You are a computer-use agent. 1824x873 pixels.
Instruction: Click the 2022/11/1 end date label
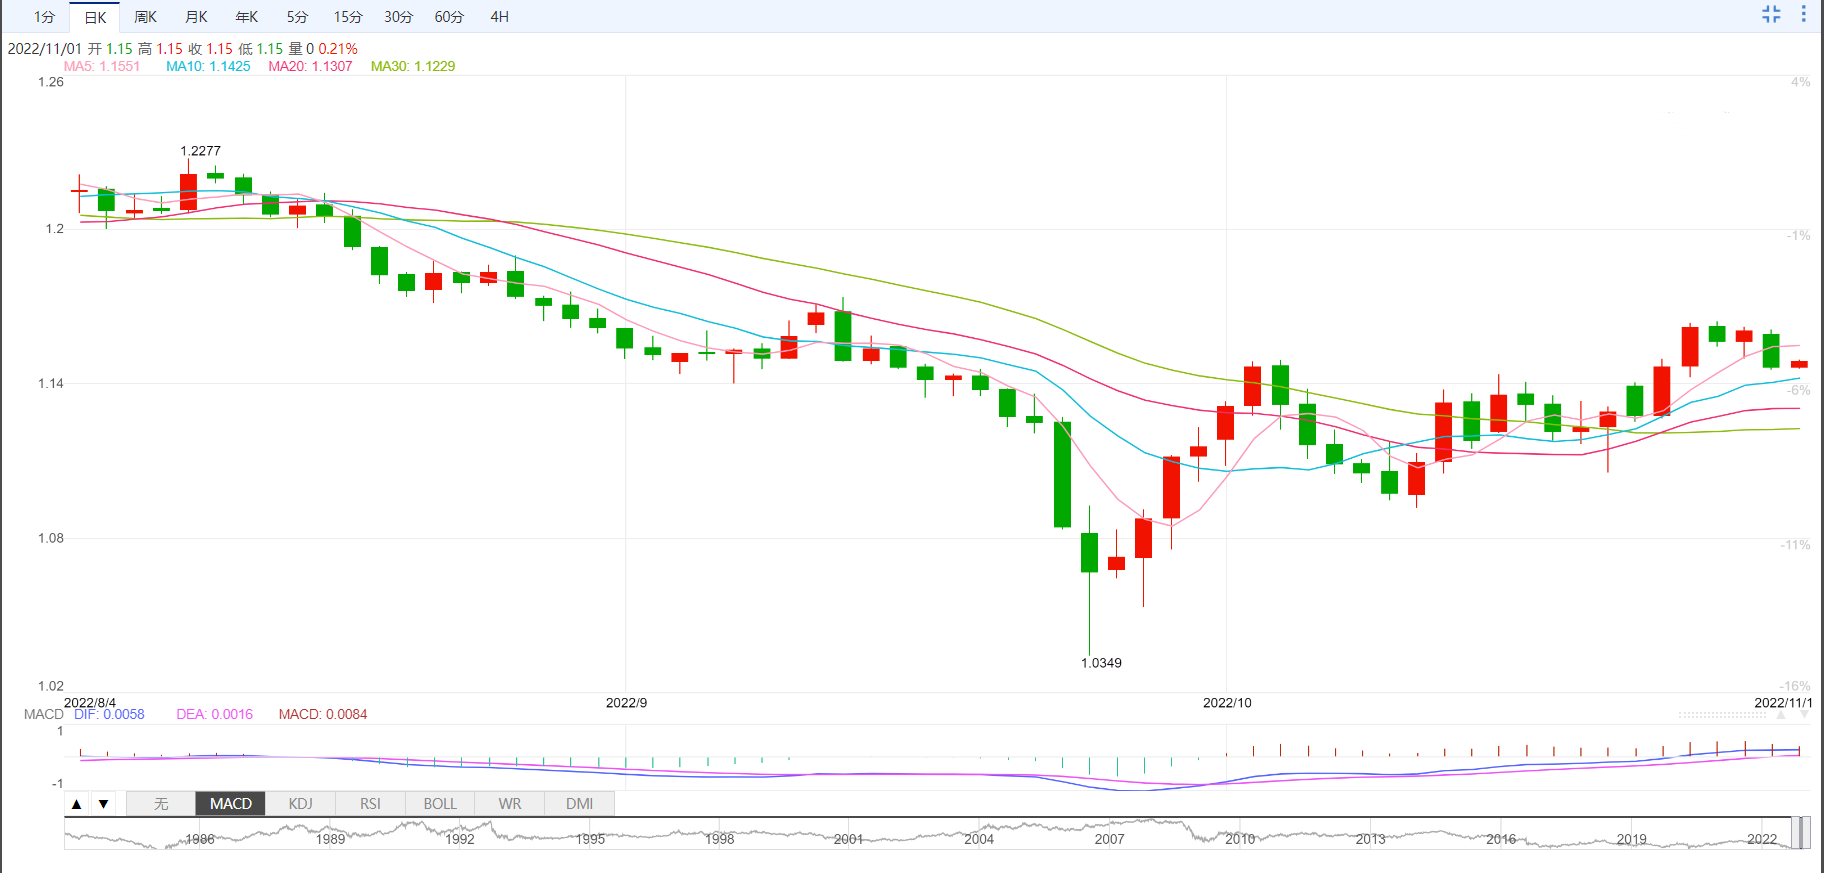(1783, 703)
